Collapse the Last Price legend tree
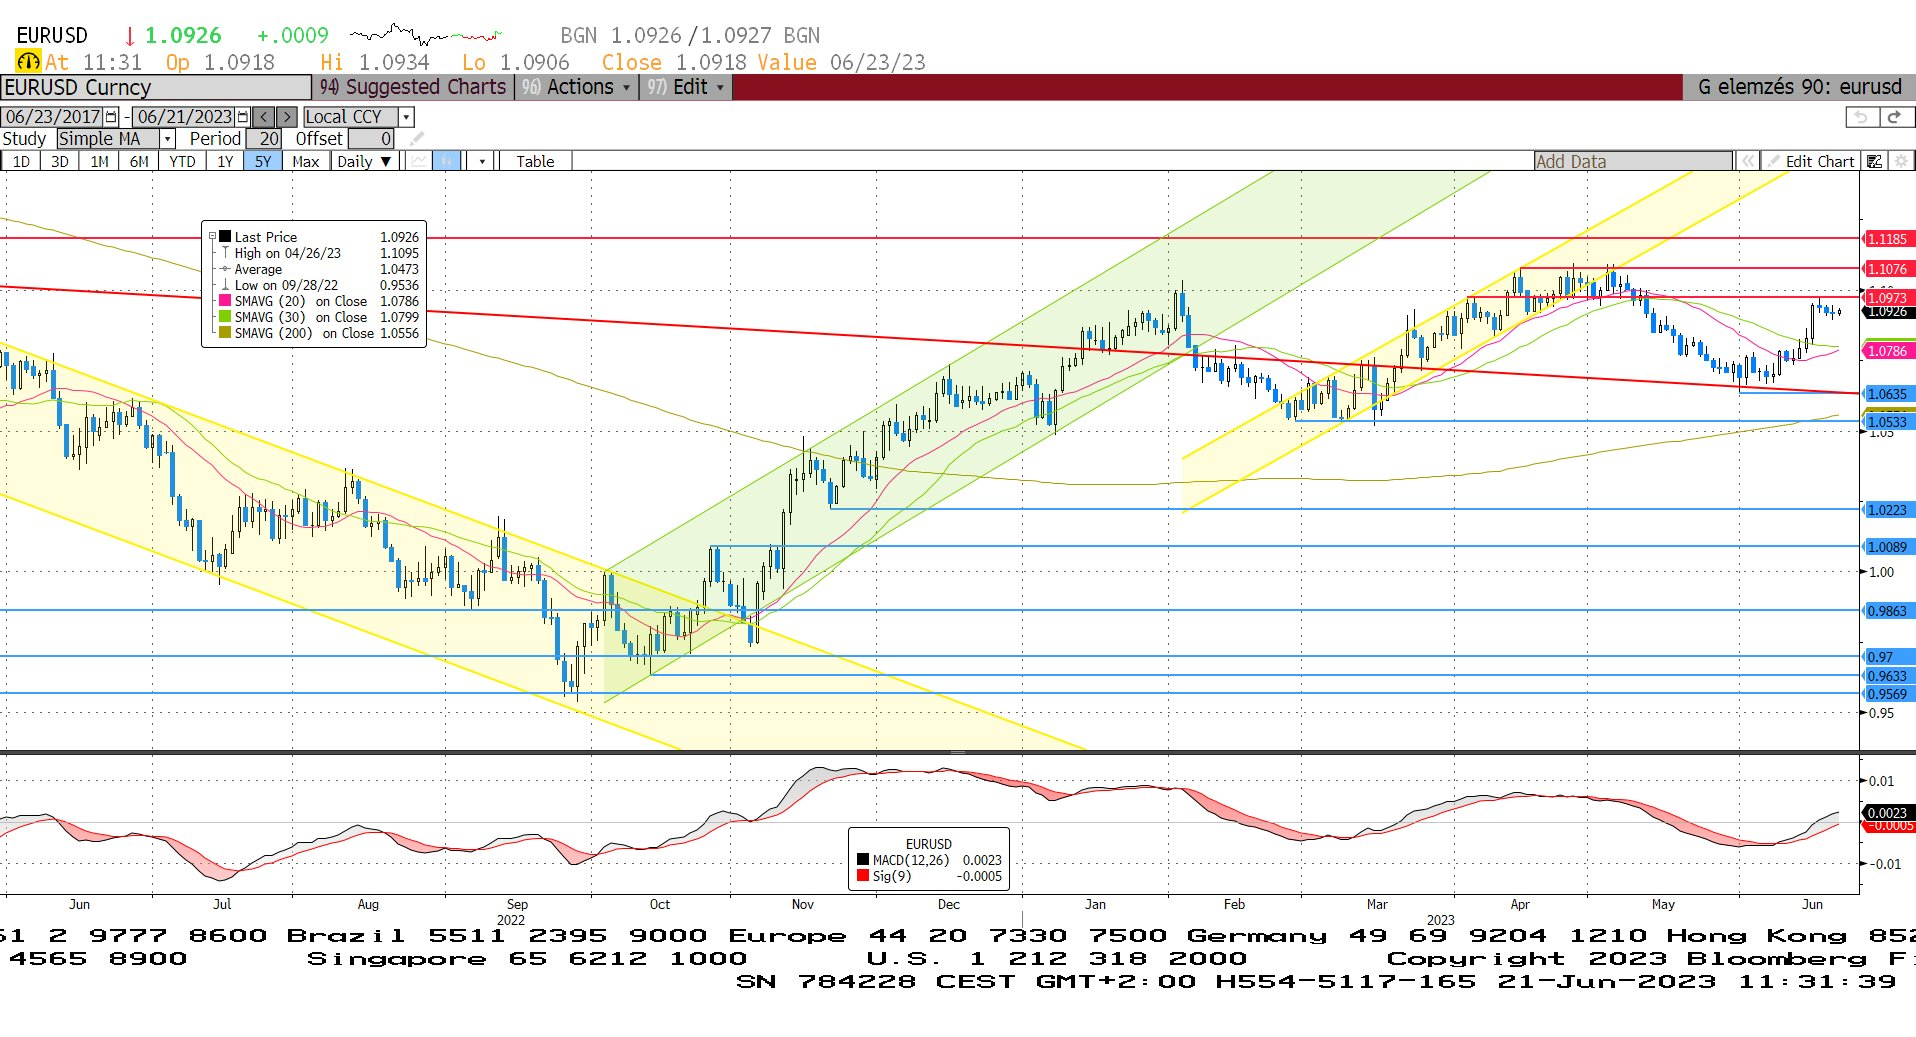 point(212,237)
